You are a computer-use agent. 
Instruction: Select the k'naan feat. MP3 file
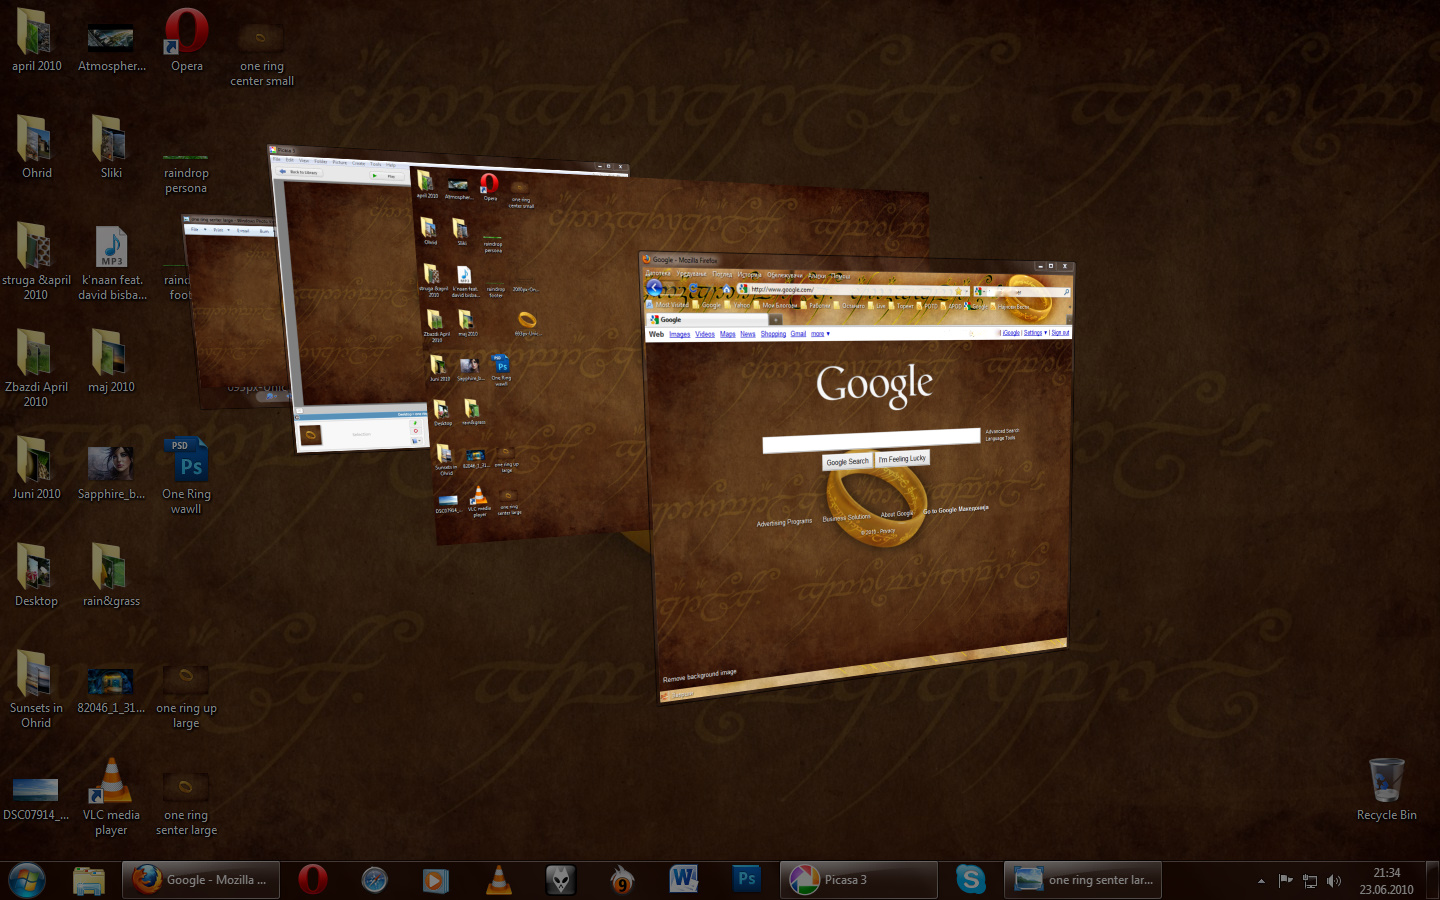tap(111, 262)
